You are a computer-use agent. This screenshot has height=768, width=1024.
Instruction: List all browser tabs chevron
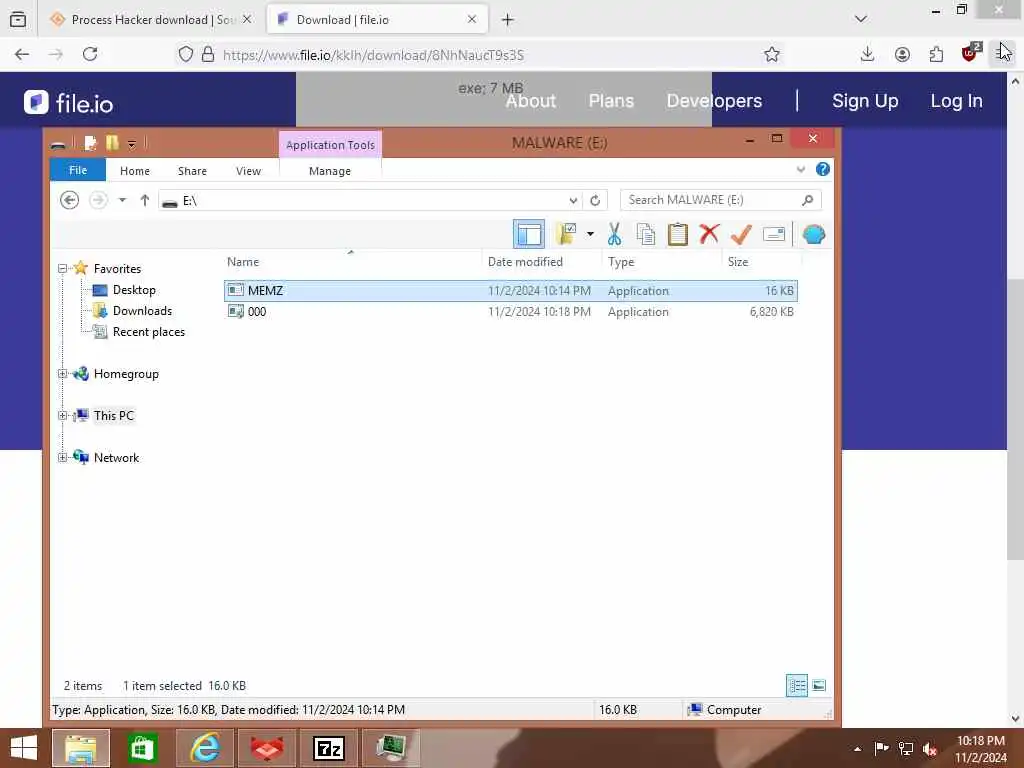(x=861, y=19)
